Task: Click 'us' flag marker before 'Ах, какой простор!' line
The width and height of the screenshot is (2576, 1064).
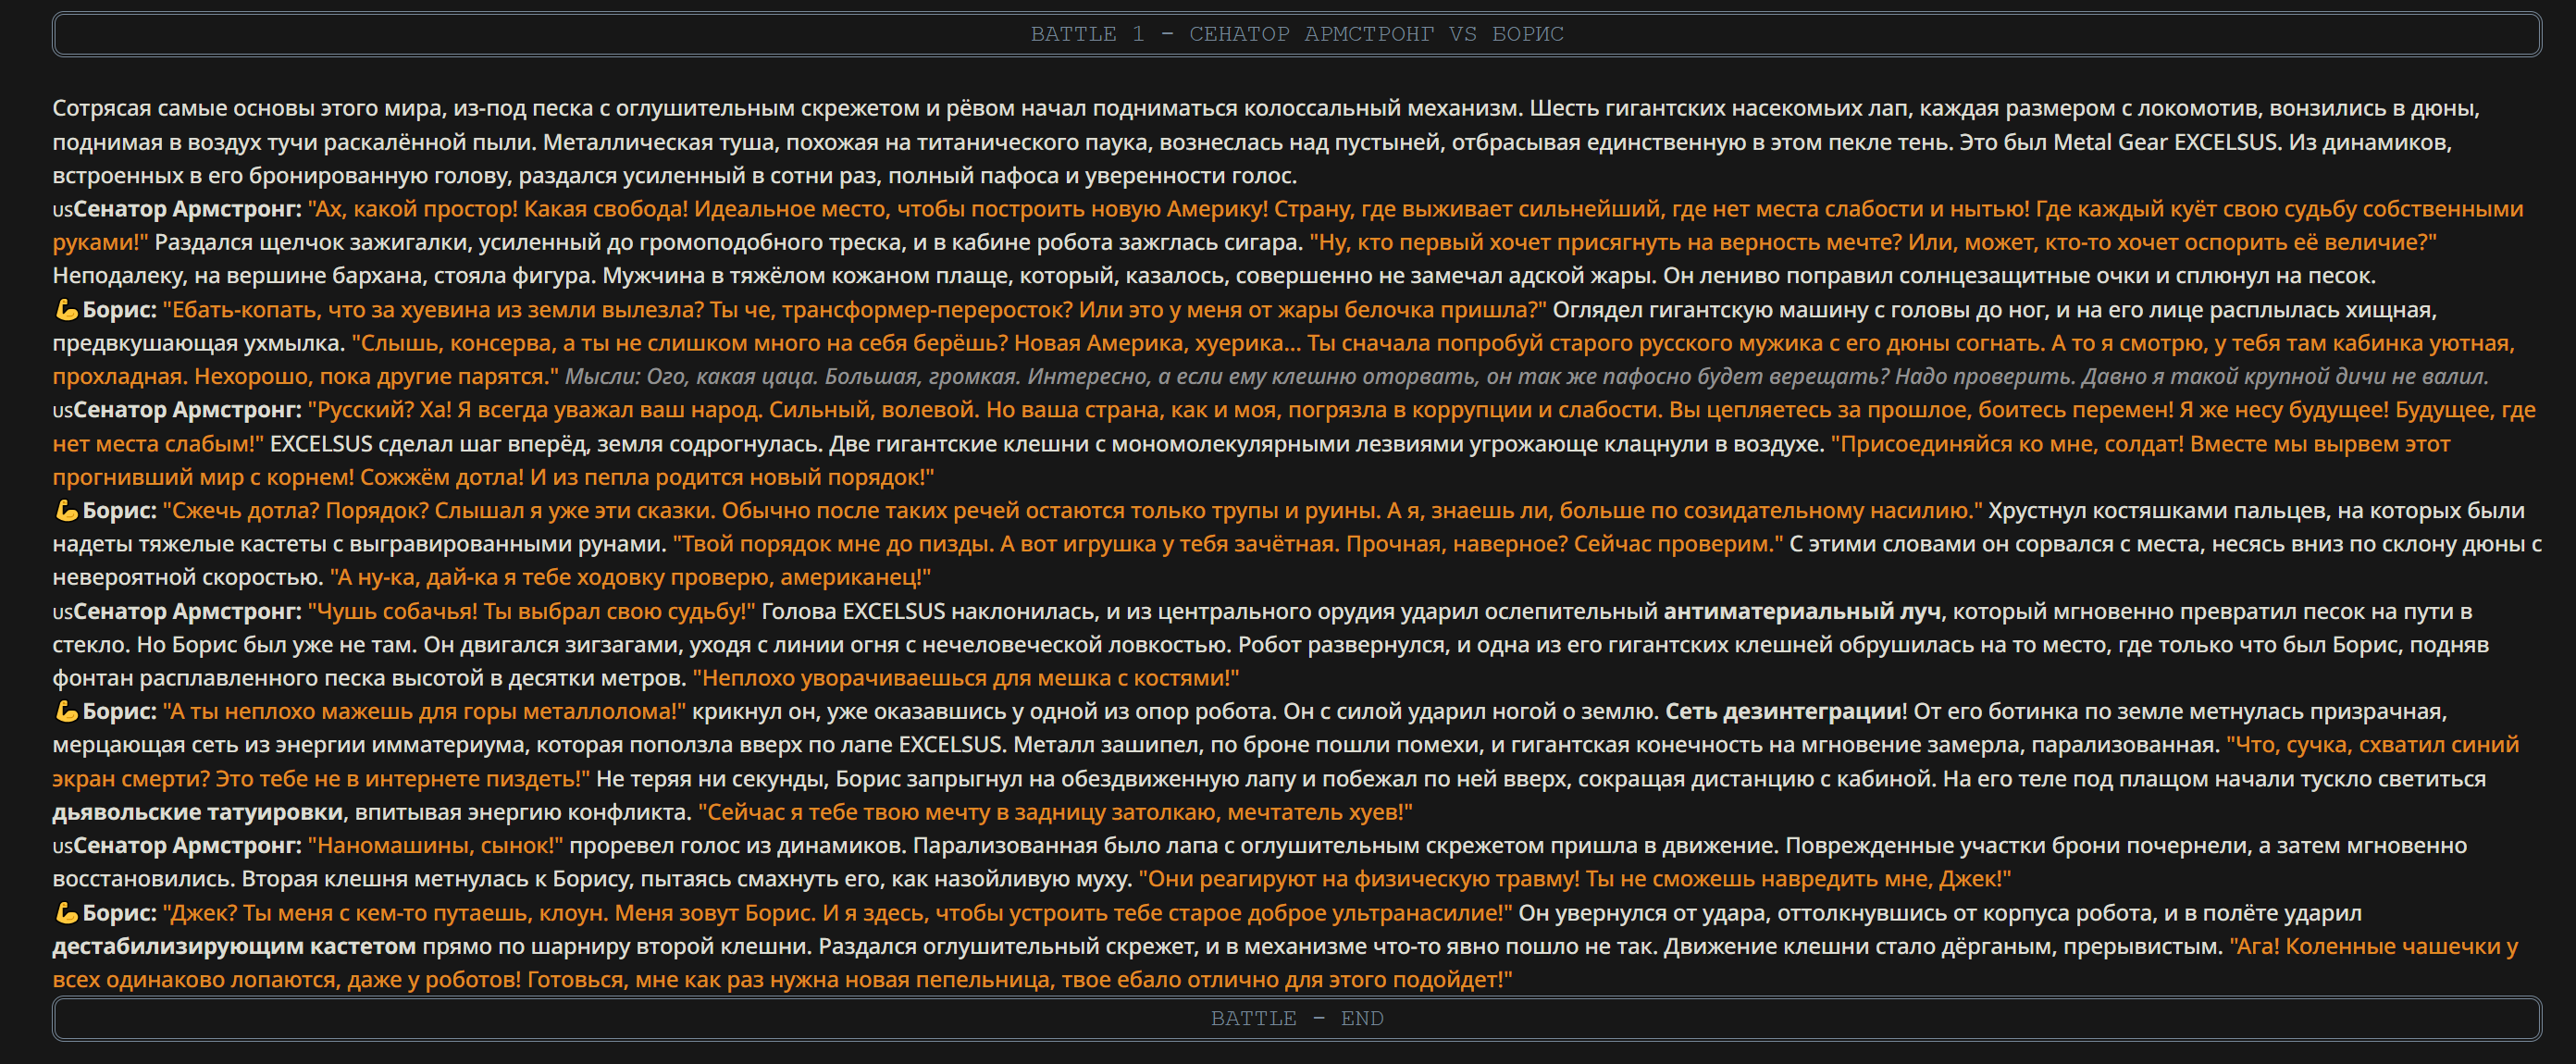Action: click(62, 210)
